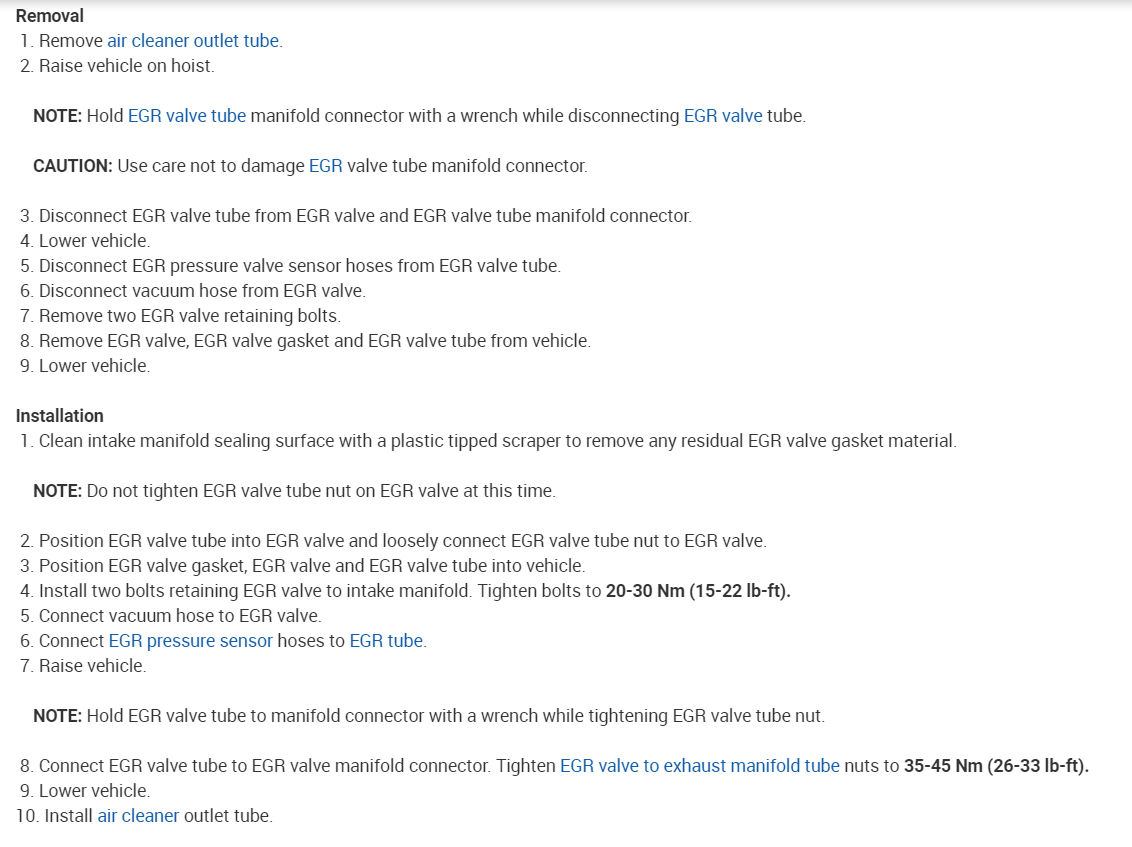Open the 'EGR' link in the CAUTION line
This screenshot has height=847, width=1132.
coord(325,166)
